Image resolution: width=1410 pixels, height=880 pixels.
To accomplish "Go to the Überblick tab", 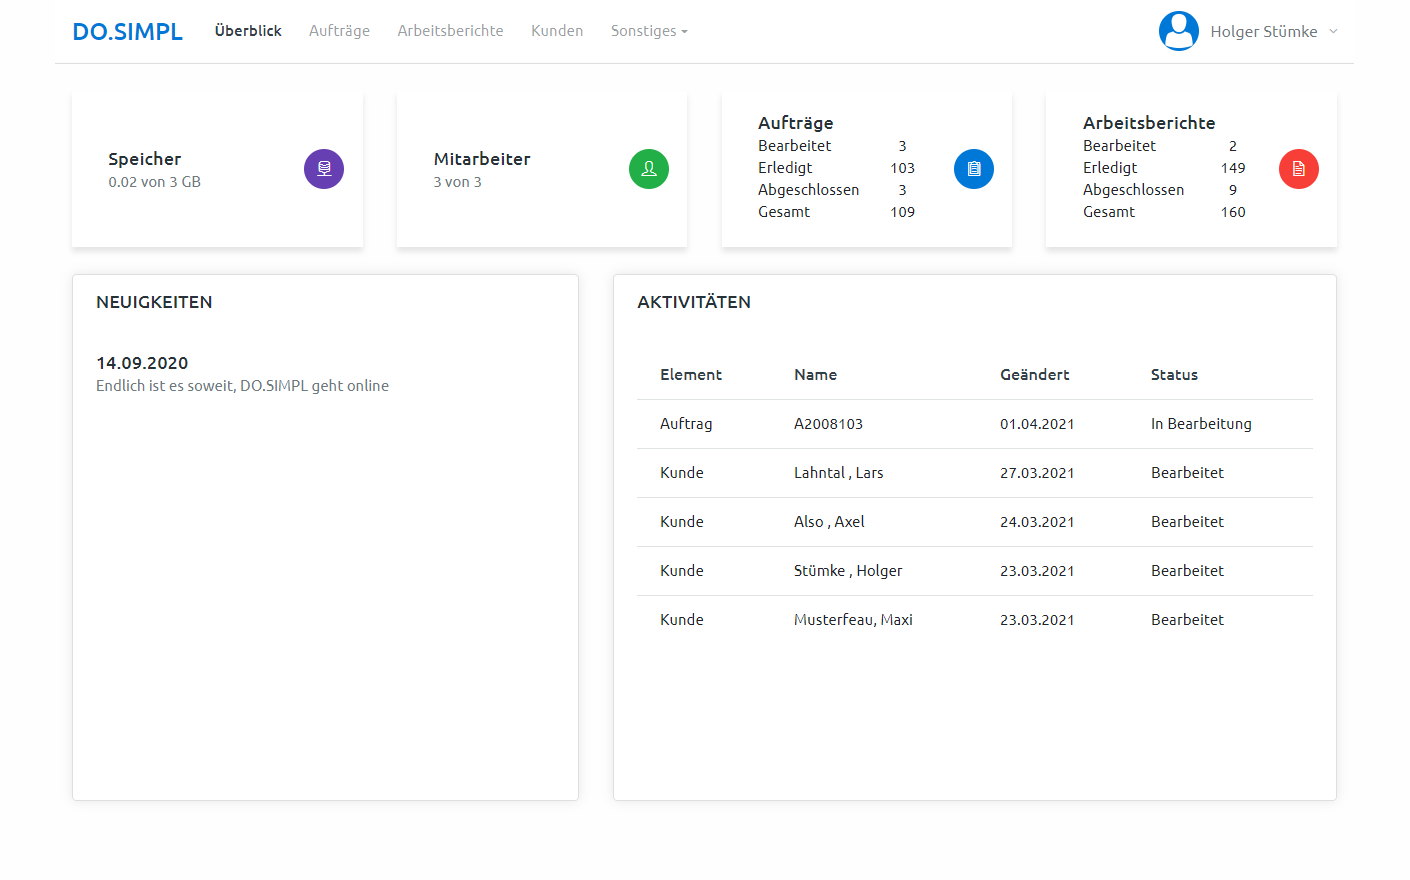I will click(248, 31).
